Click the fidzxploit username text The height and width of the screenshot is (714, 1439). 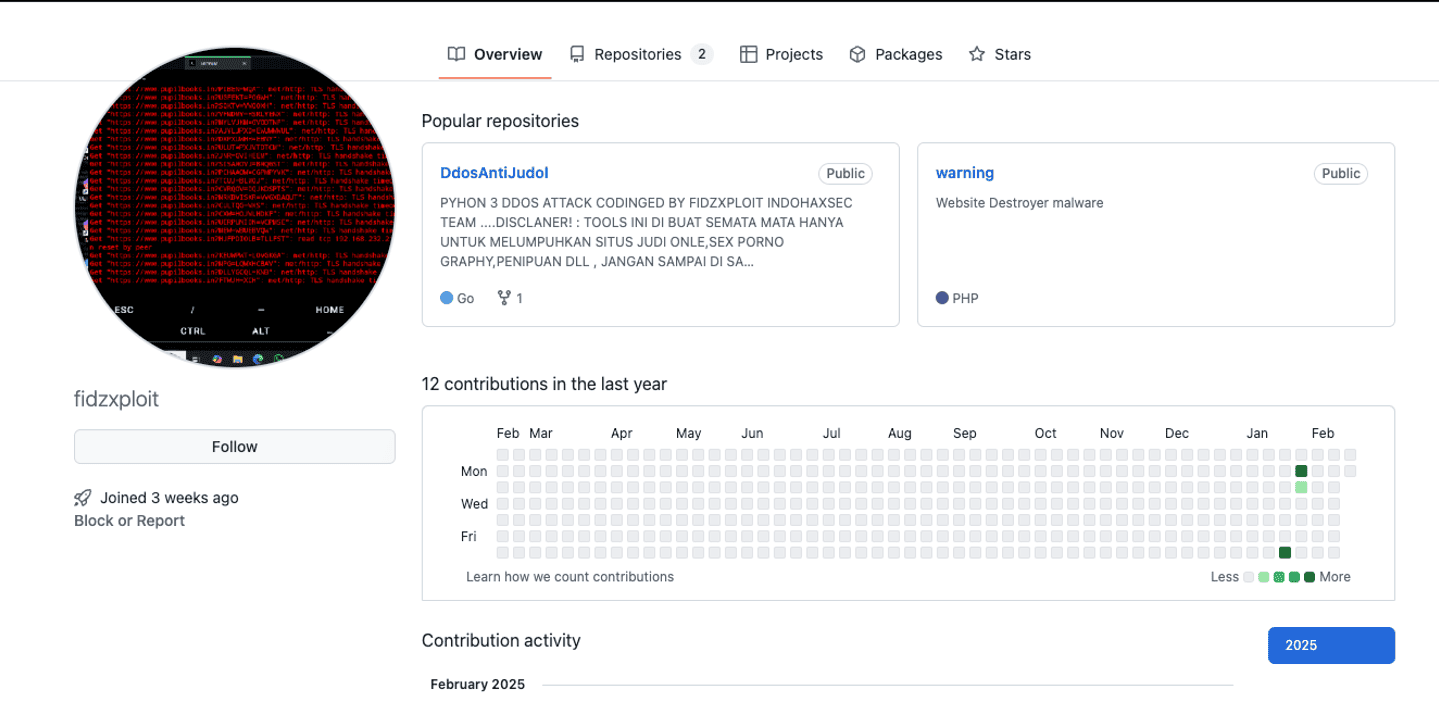point(116,399)
